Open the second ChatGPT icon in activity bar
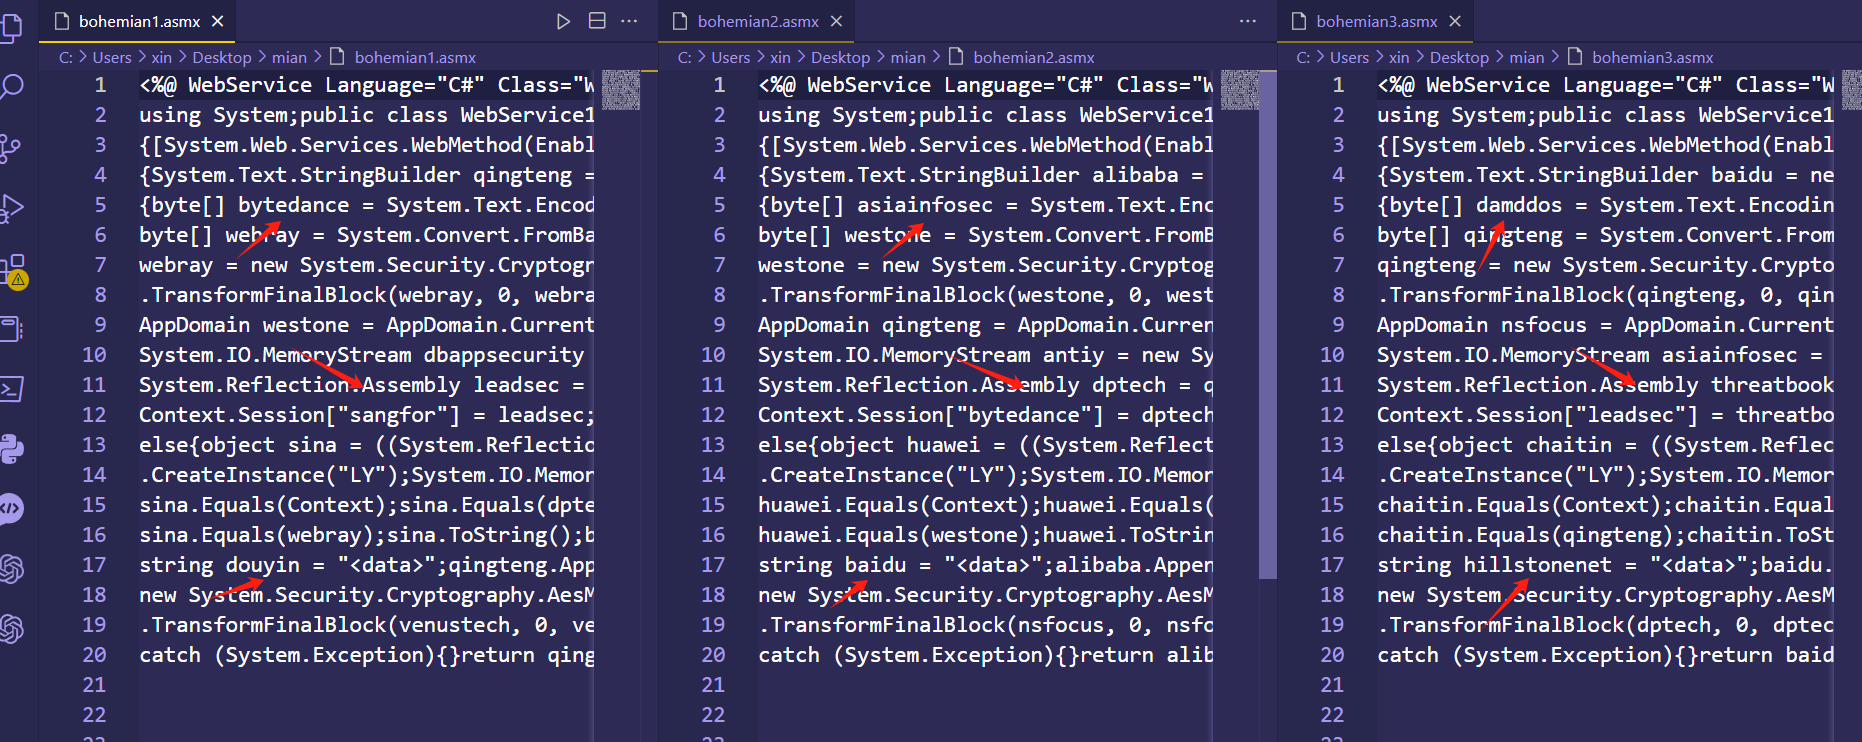This screenshot has height=742, width=1862. click(x=11, y=628)
